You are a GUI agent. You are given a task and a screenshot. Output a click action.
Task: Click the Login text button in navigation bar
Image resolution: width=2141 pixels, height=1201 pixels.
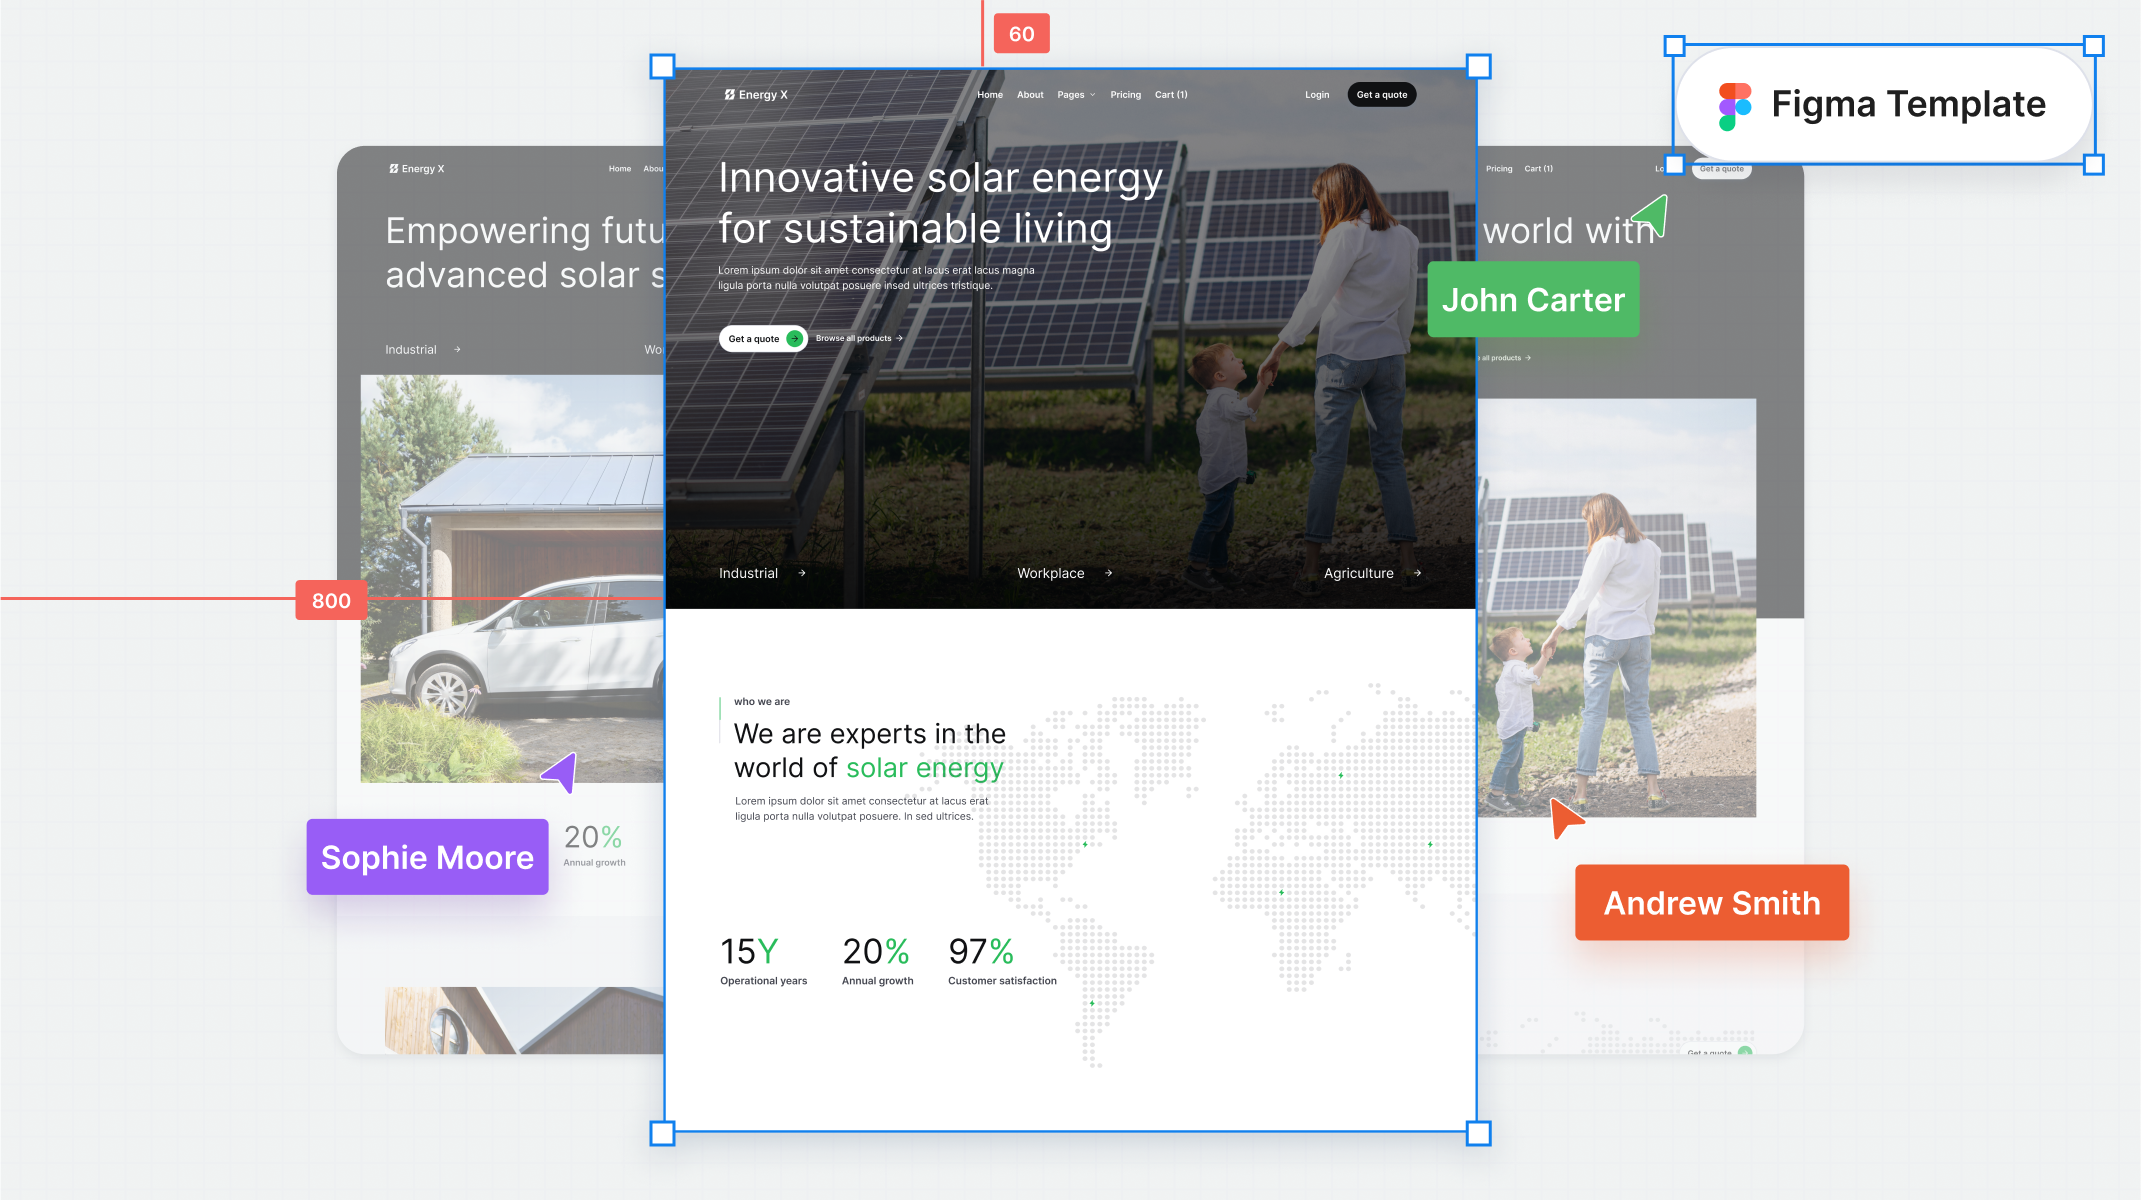tap(1315, 94)
